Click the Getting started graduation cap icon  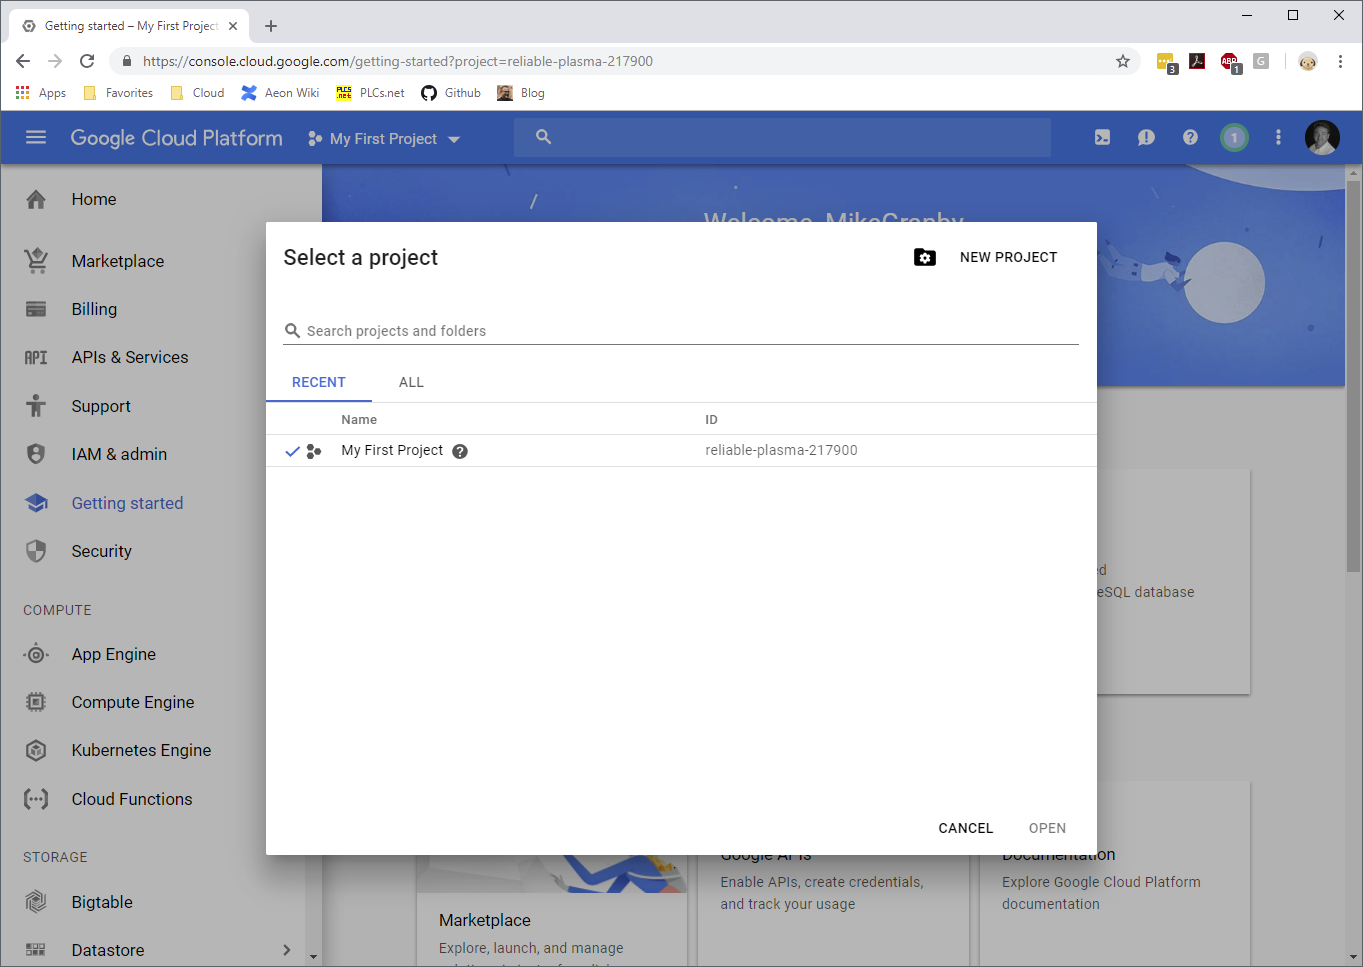click(36, 503)
